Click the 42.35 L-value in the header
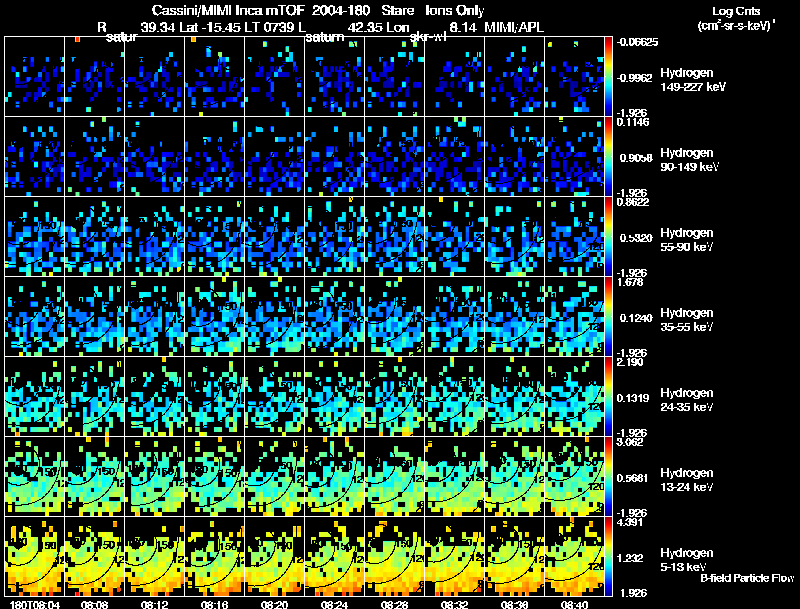Image resolution: width=800 pixels, height=609 pixels. click(x=365, y=27)
